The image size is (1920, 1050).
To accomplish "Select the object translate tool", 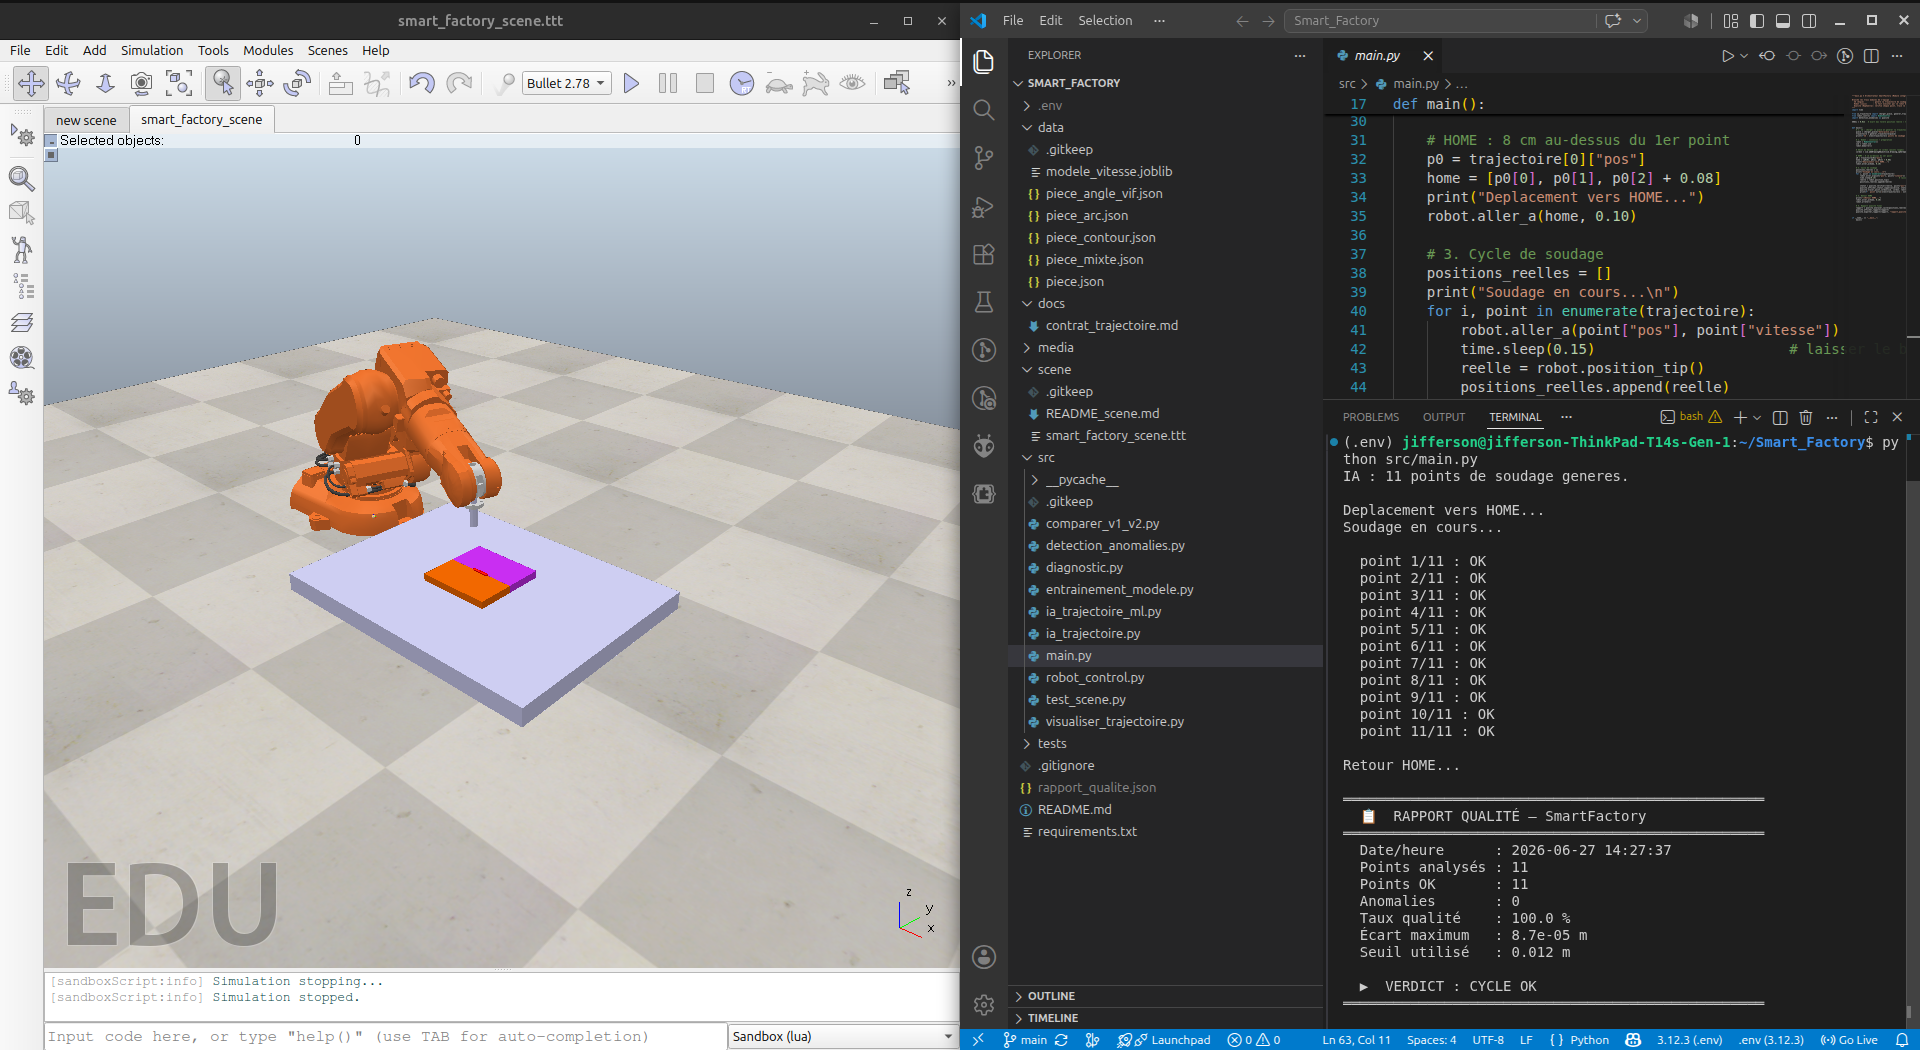I will (x=260, y=83).
